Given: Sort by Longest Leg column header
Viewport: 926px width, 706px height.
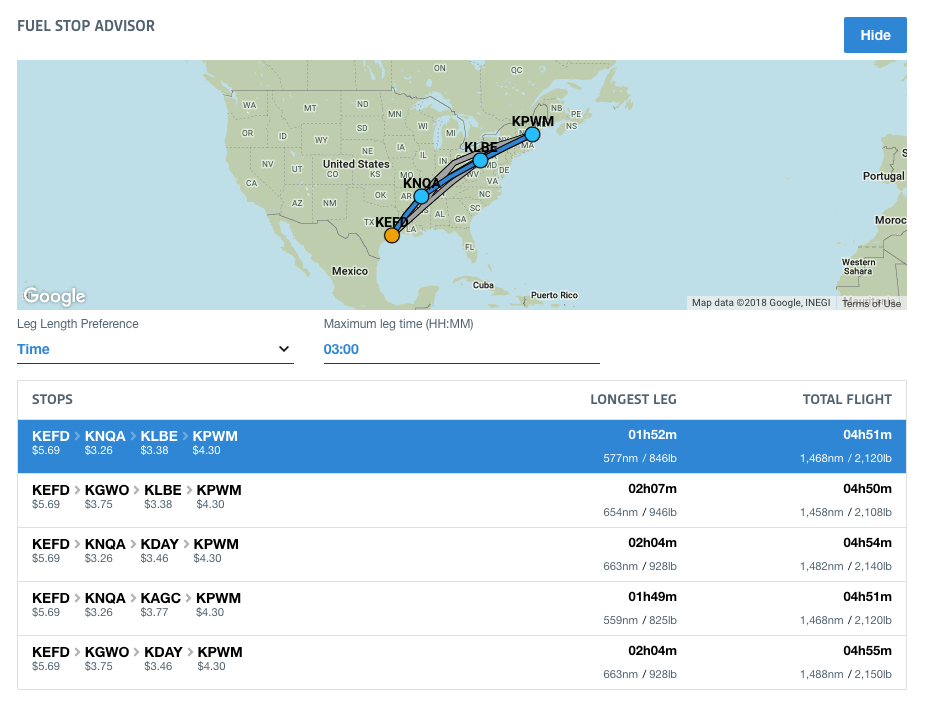Looking at the screenshot, I should click(x=632, y=399).
